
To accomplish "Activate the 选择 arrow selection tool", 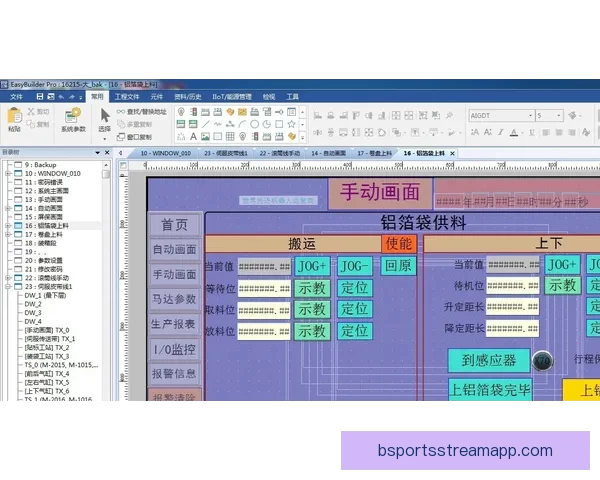I will (x=104, y=115).
